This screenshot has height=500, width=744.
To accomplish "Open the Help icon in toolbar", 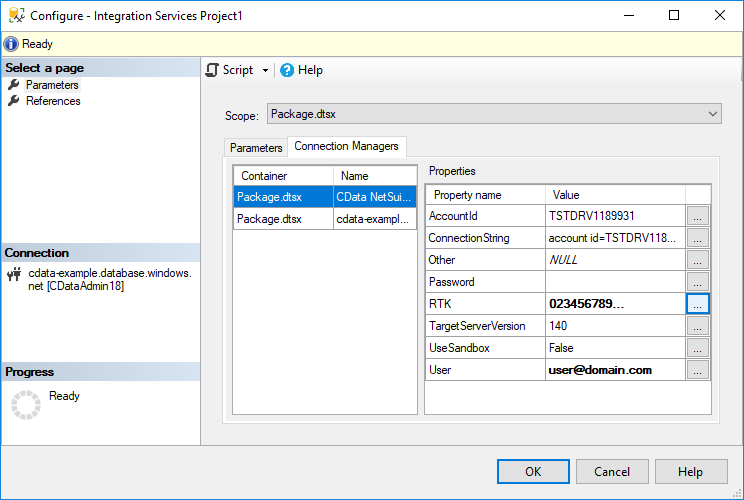I will click(x=287, y=70).
